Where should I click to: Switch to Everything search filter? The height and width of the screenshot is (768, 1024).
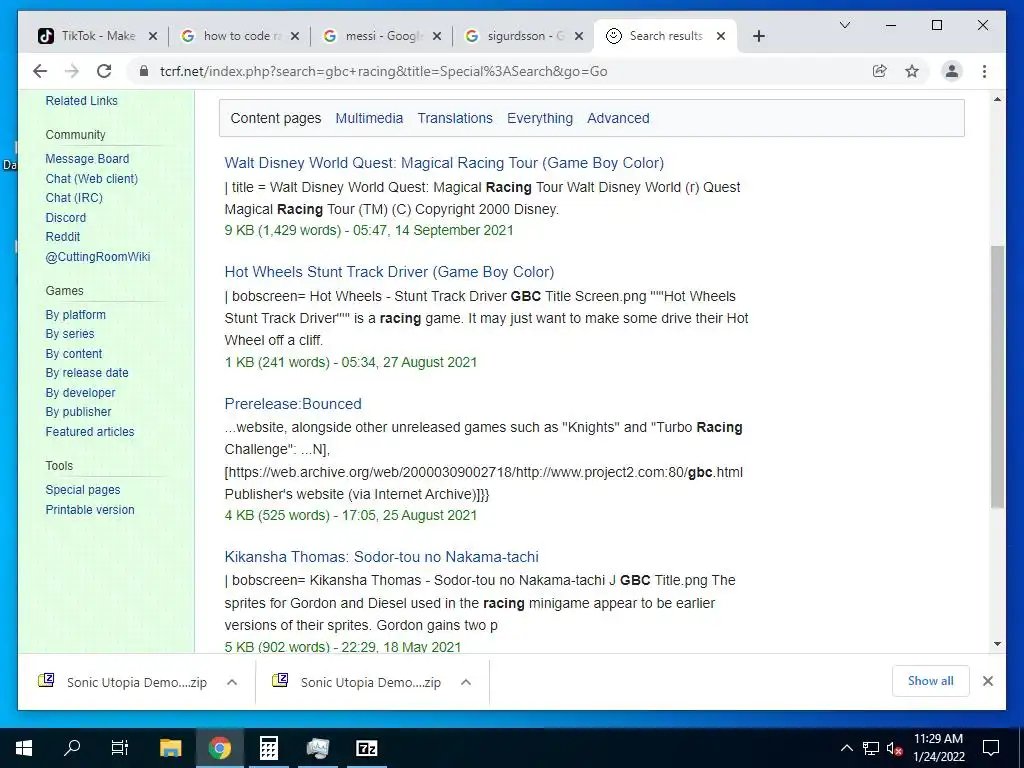(539, 118)
